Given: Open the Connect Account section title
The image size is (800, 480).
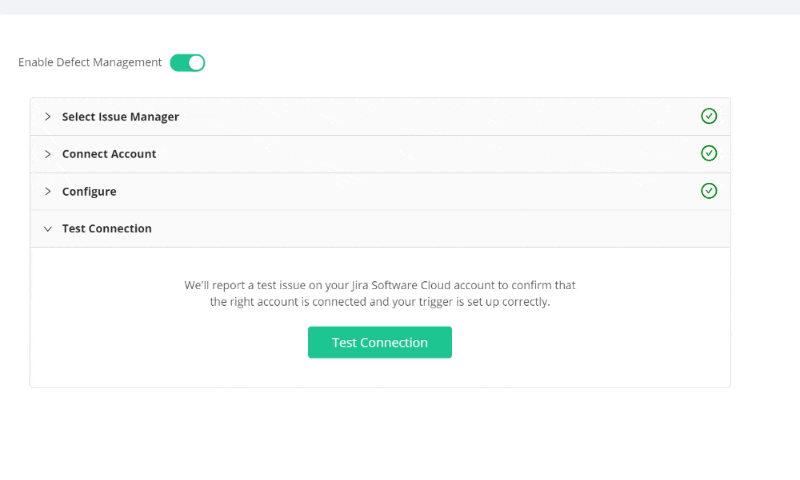Looking at the screenshot, I should click(109, 154).
